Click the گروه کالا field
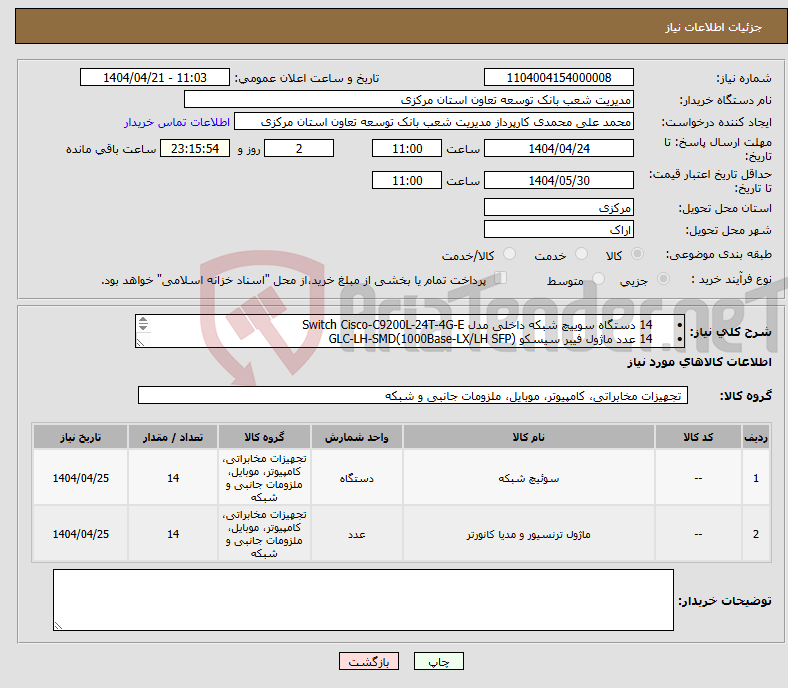This screenshot has width=788, height=688. click(x=413, y=396)
